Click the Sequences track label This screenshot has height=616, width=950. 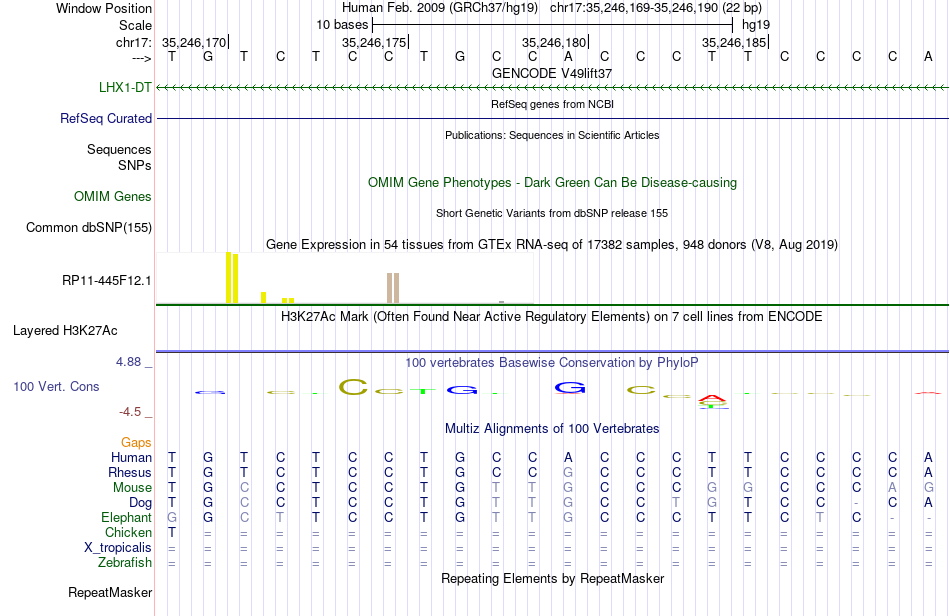119,149
